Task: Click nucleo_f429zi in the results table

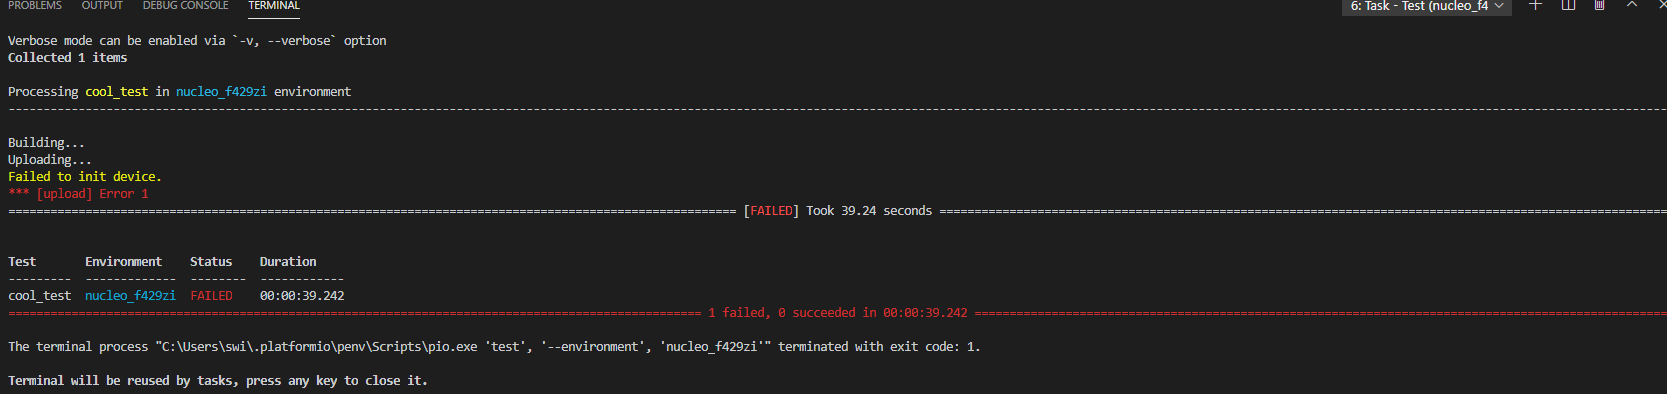Action: click(x=130, y=295)
